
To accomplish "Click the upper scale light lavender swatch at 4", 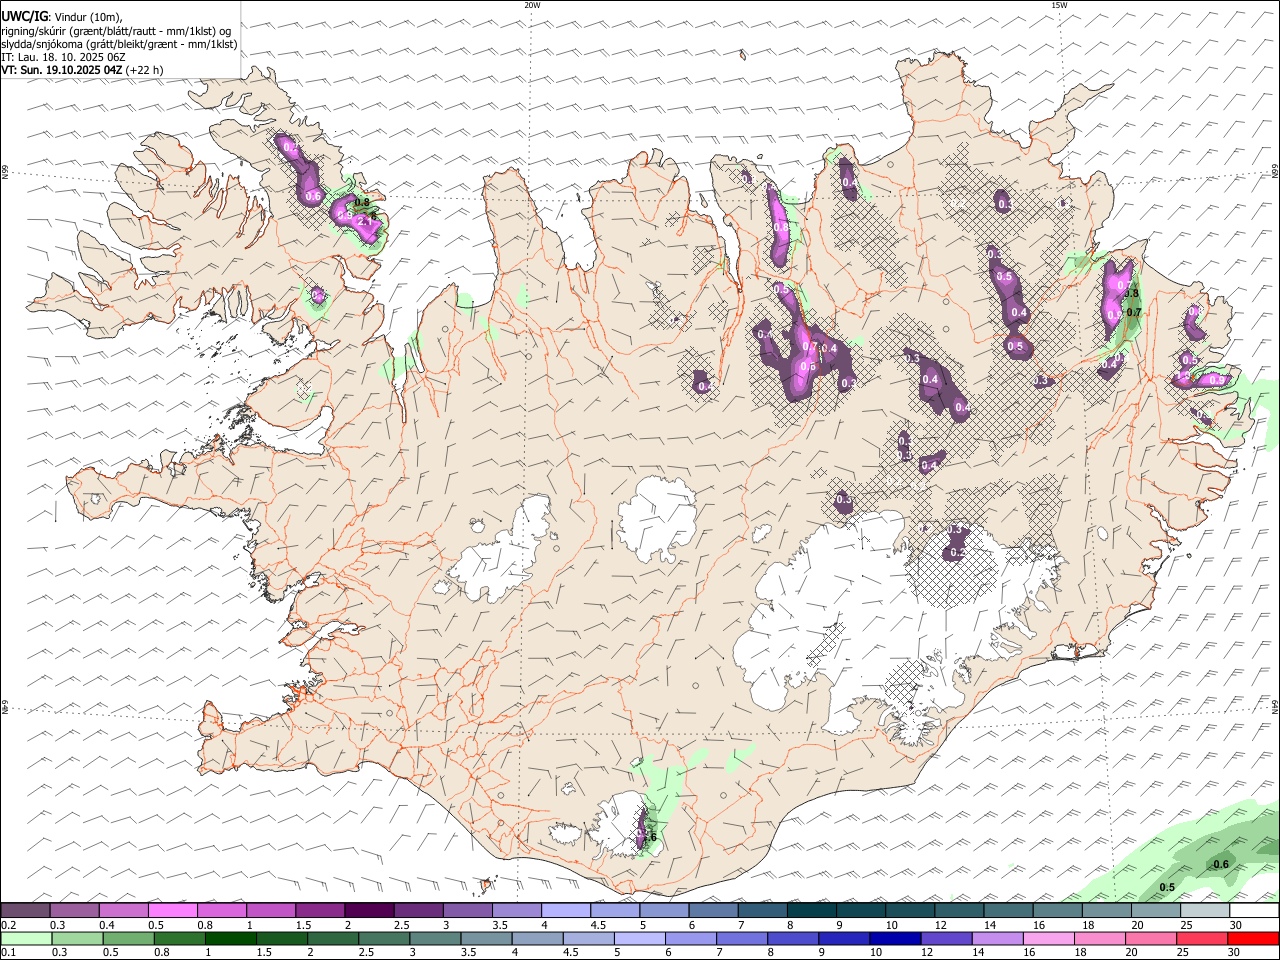I will click(x=565, y=910).
